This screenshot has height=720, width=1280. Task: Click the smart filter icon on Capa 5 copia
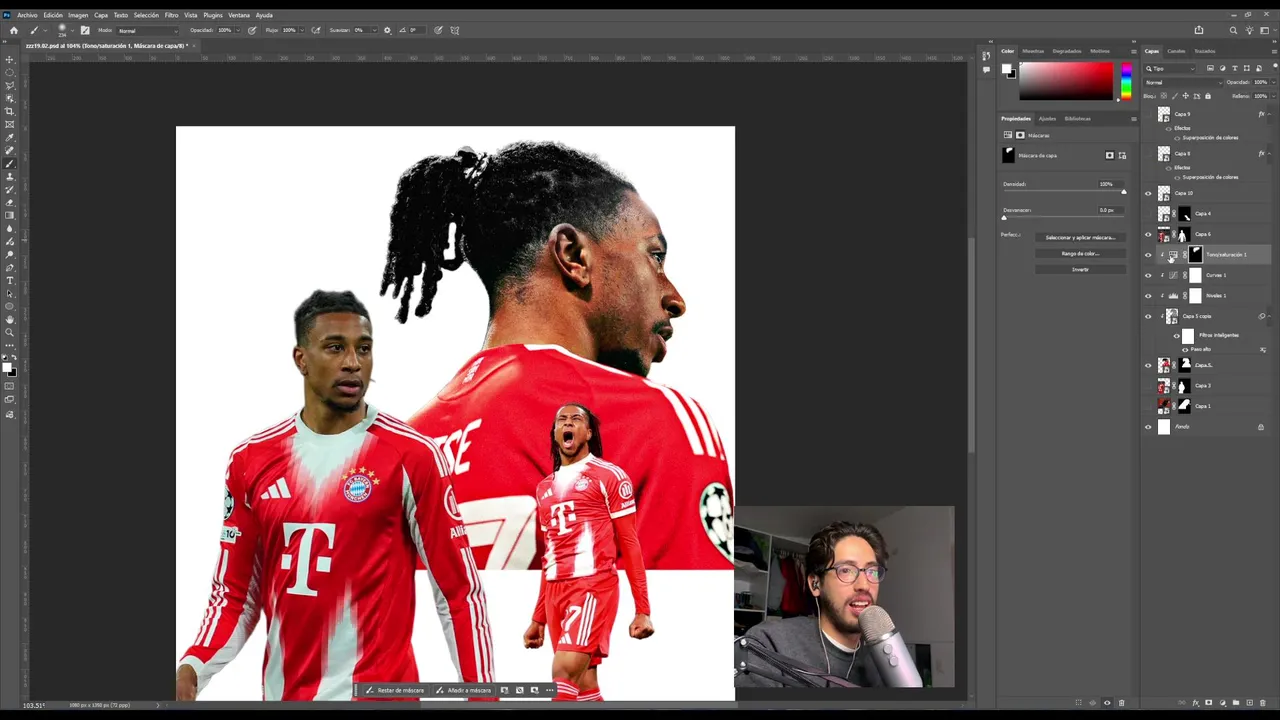pos(1262,316)
